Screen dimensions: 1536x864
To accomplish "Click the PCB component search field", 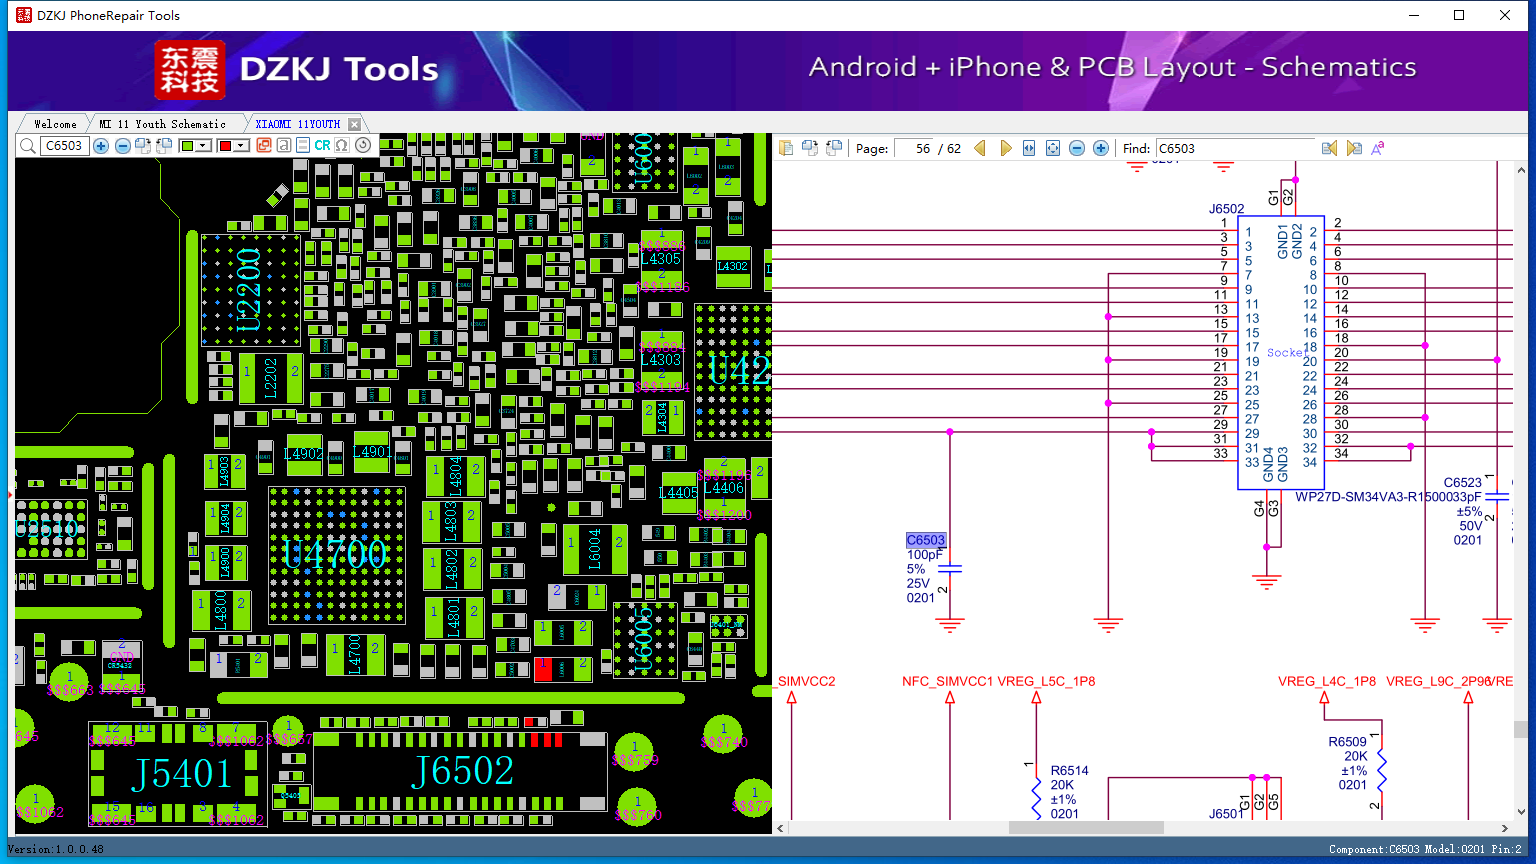I will pyautogui.click(x=64, y=146).
